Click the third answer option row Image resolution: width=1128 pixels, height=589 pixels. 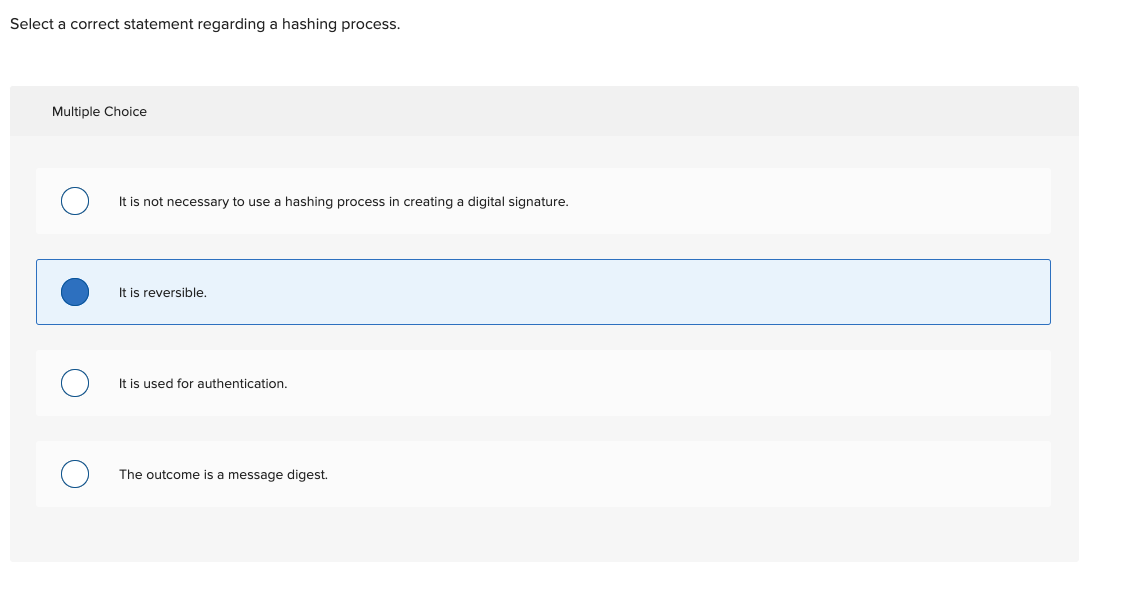[543, 383]
